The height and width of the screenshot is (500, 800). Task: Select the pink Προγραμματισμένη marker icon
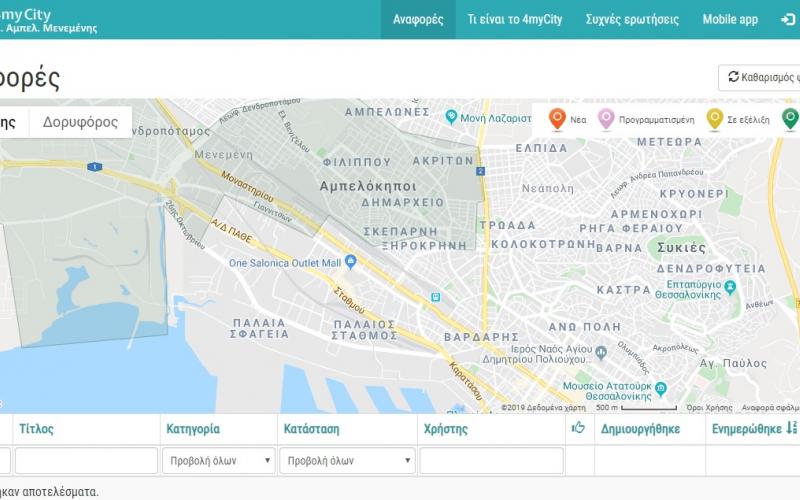coord(606,119)
